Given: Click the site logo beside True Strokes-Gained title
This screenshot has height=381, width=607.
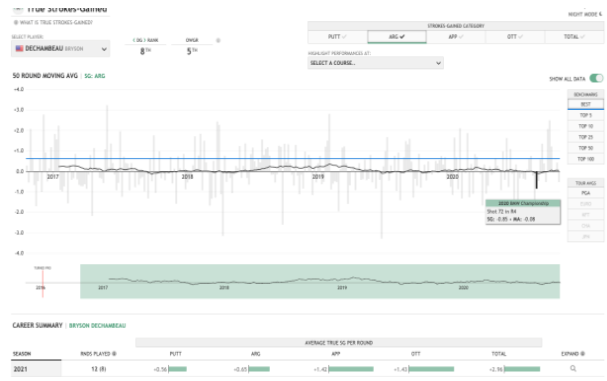Looking at the screenshot, I should (x=17, y=9).
